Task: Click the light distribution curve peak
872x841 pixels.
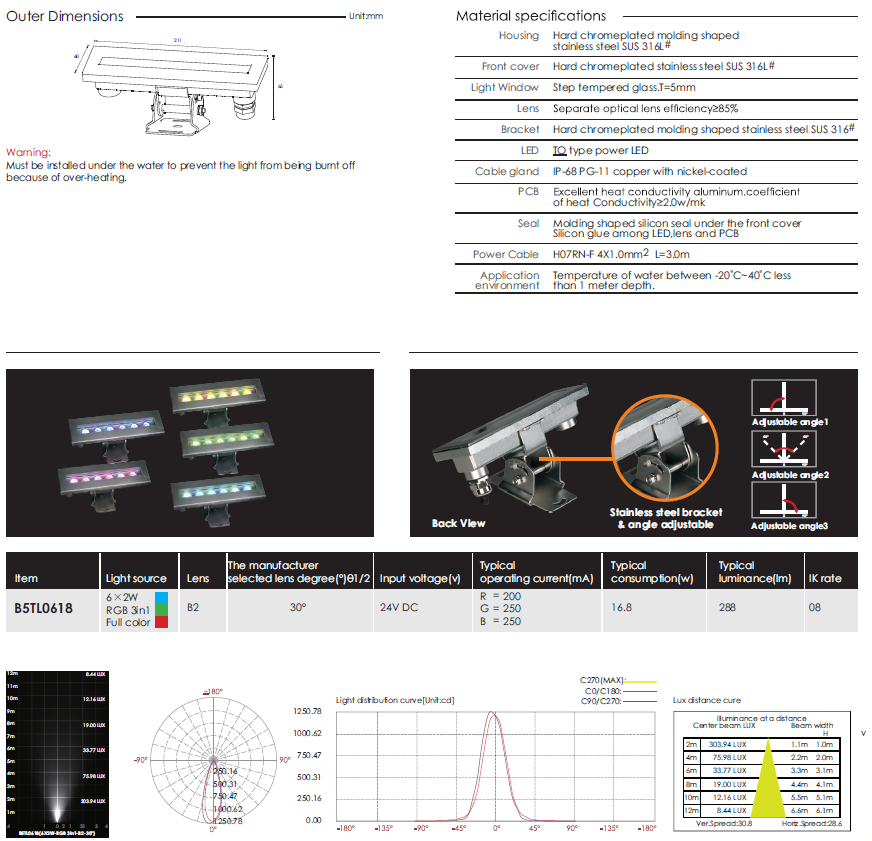Action: click(493, 714)
